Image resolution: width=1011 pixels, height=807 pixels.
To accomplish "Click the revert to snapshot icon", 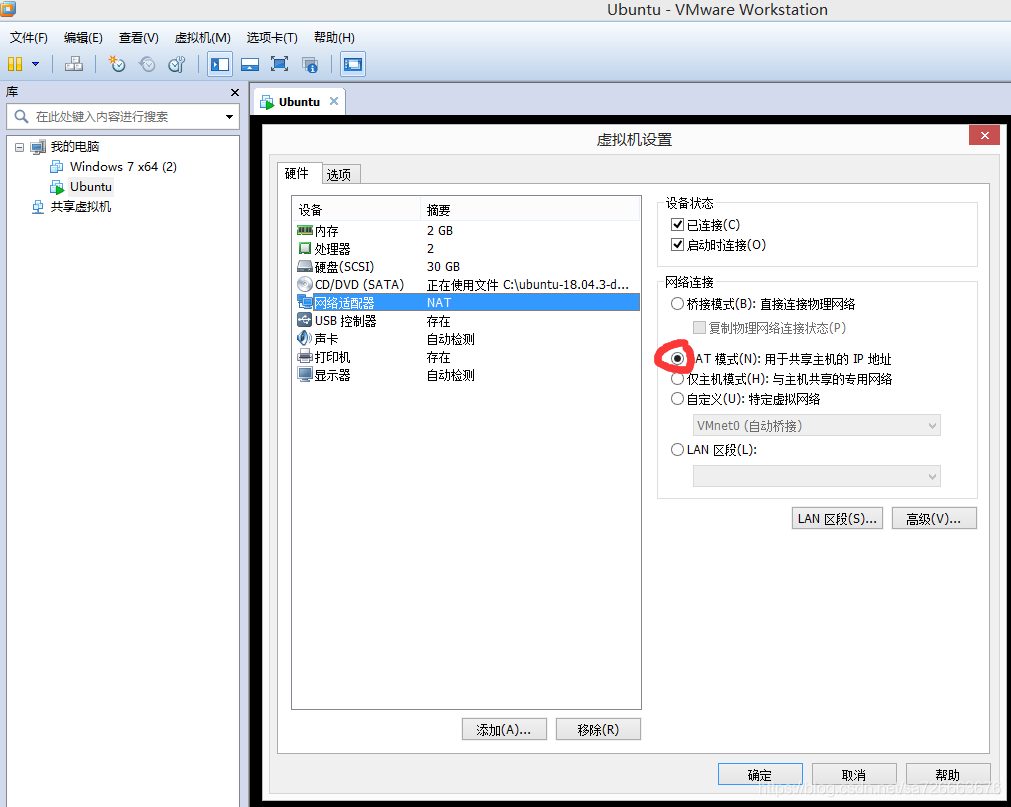I will tap(147, 64).
